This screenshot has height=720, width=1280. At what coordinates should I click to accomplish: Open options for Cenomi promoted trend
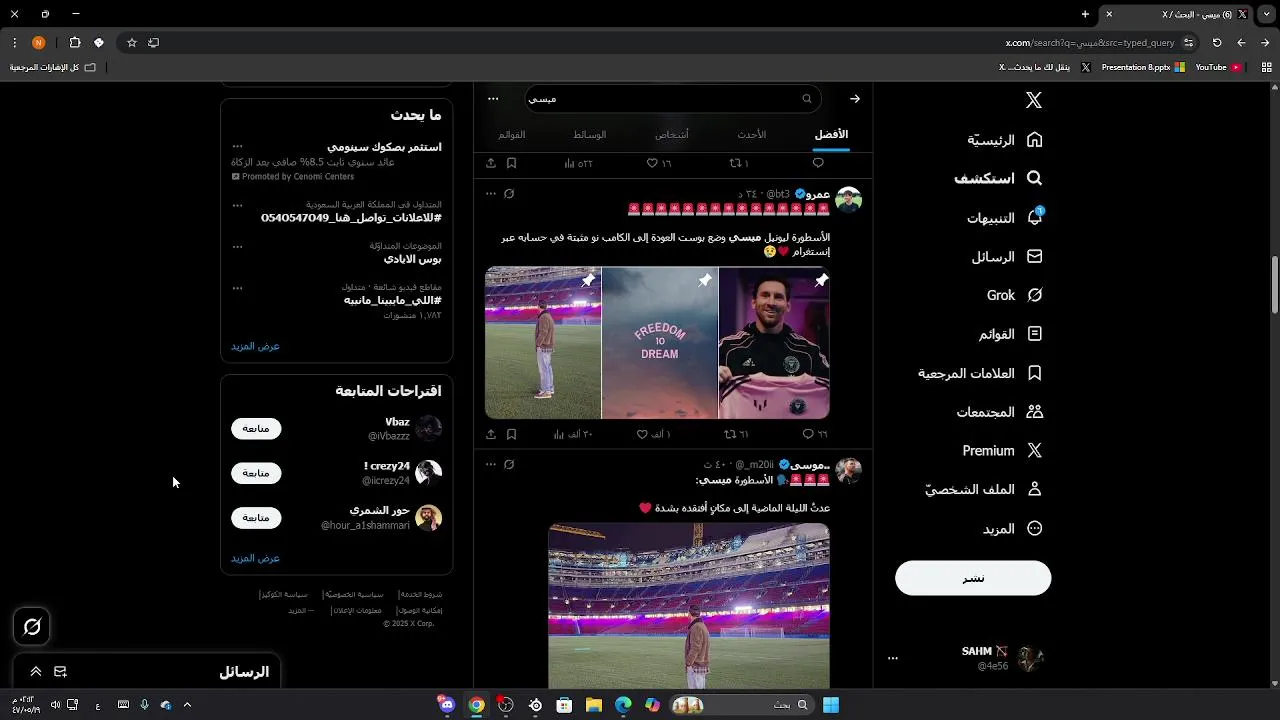tap(237, 147)
